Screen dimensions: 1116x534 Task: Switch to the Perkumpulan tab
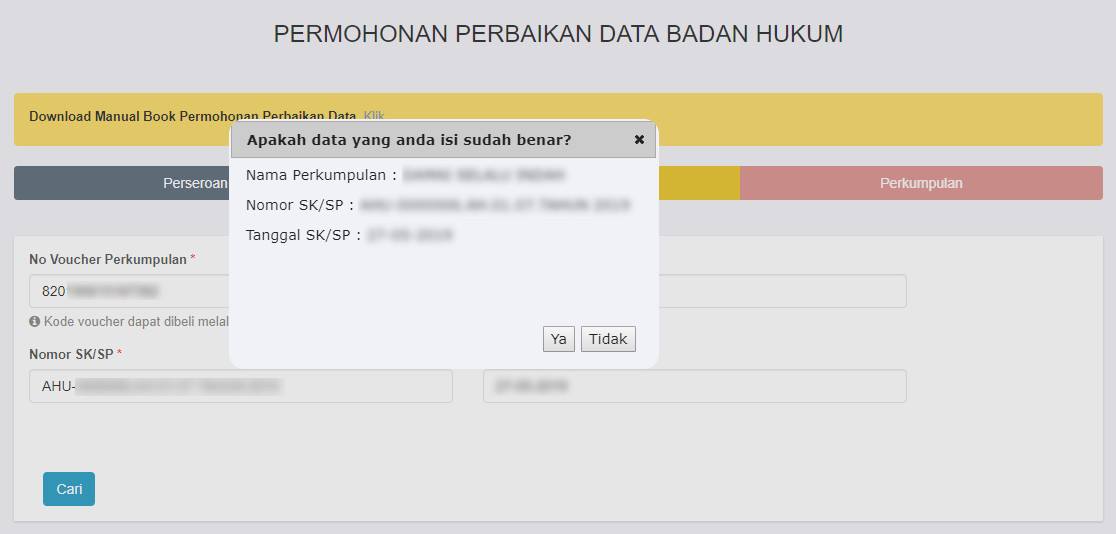[x=921, y=183]
